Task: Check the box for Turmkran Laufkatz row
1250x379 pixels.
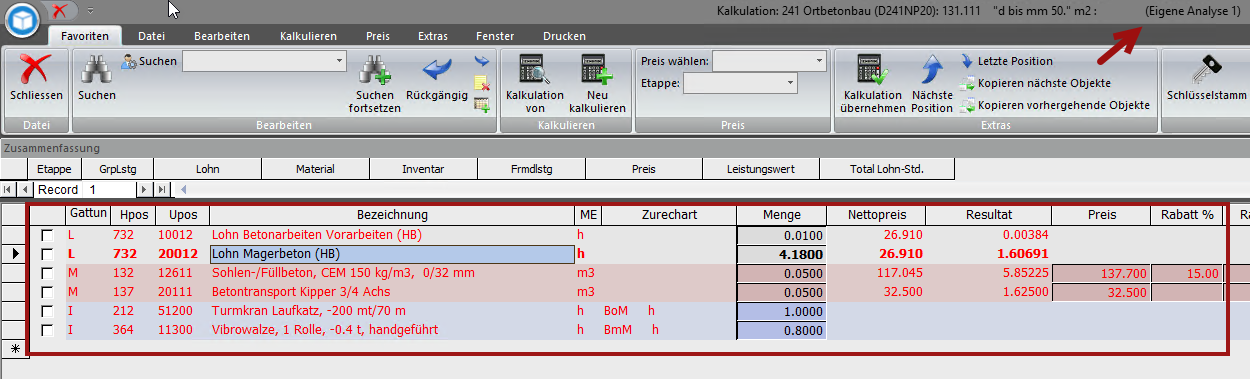Action: pos(46,311)
